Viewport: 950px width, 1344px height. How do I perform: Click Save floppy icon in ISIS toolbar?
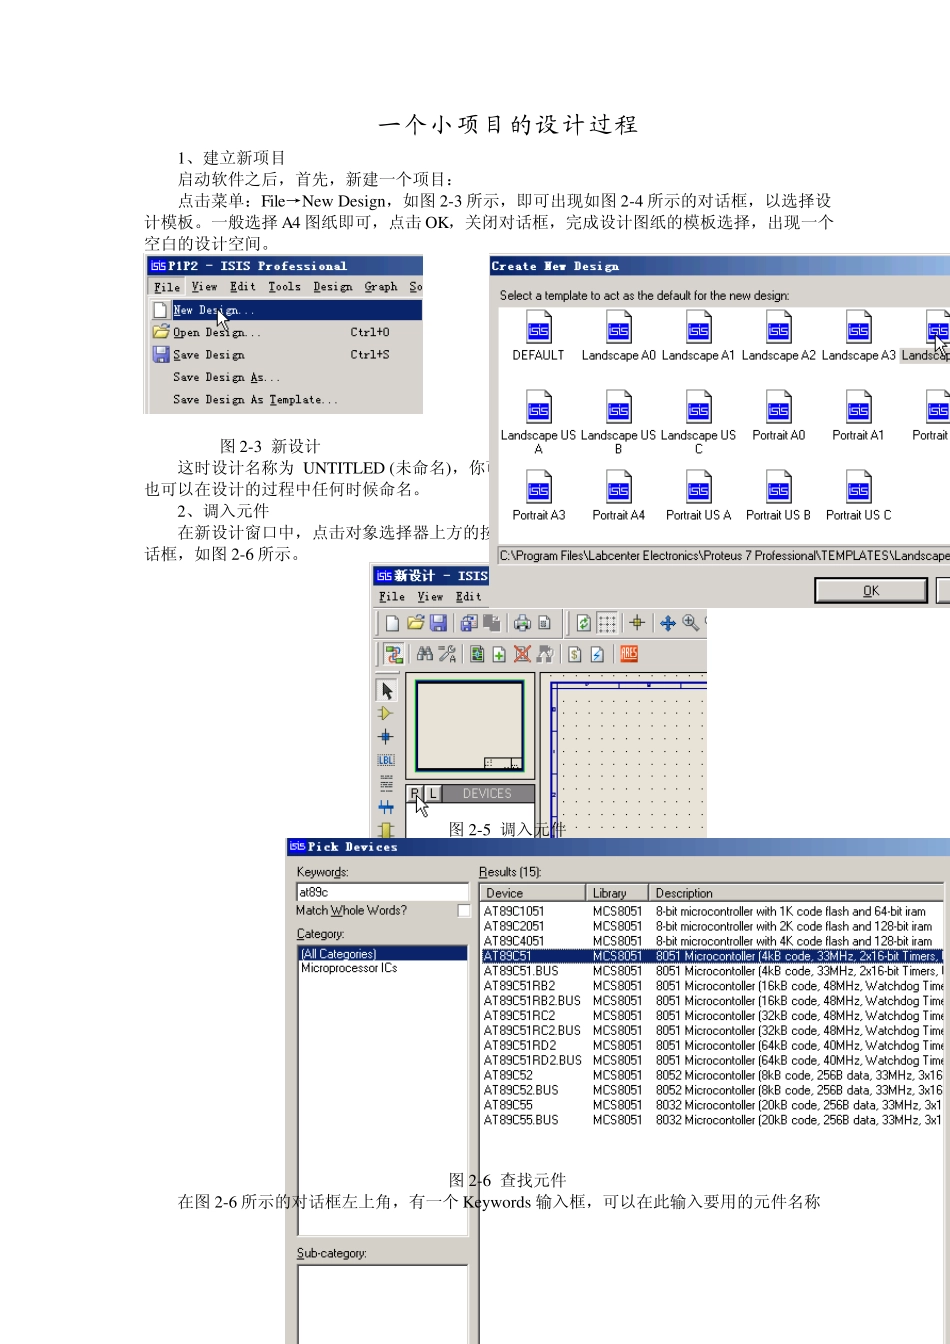click(x=438, y=623)
